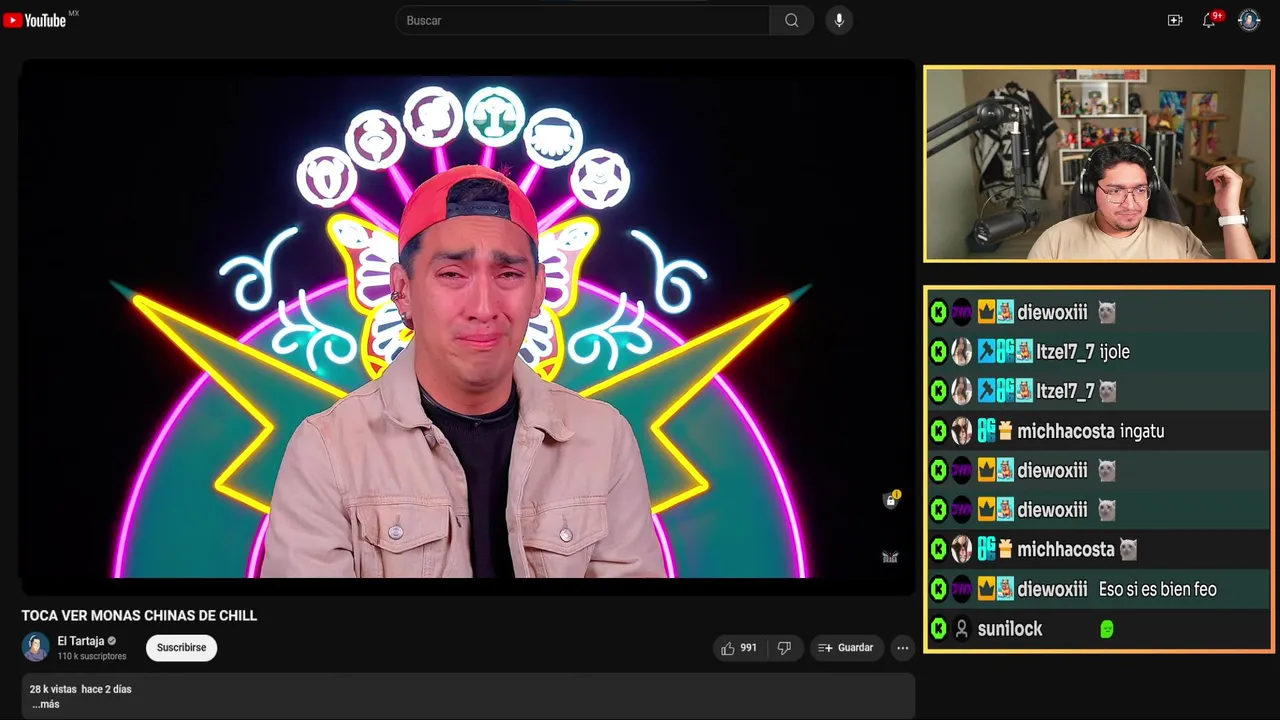The width and height of the screenshot is (1280, 720).
Task: Expand the description with ...más
Action: [x=45, y=704]
